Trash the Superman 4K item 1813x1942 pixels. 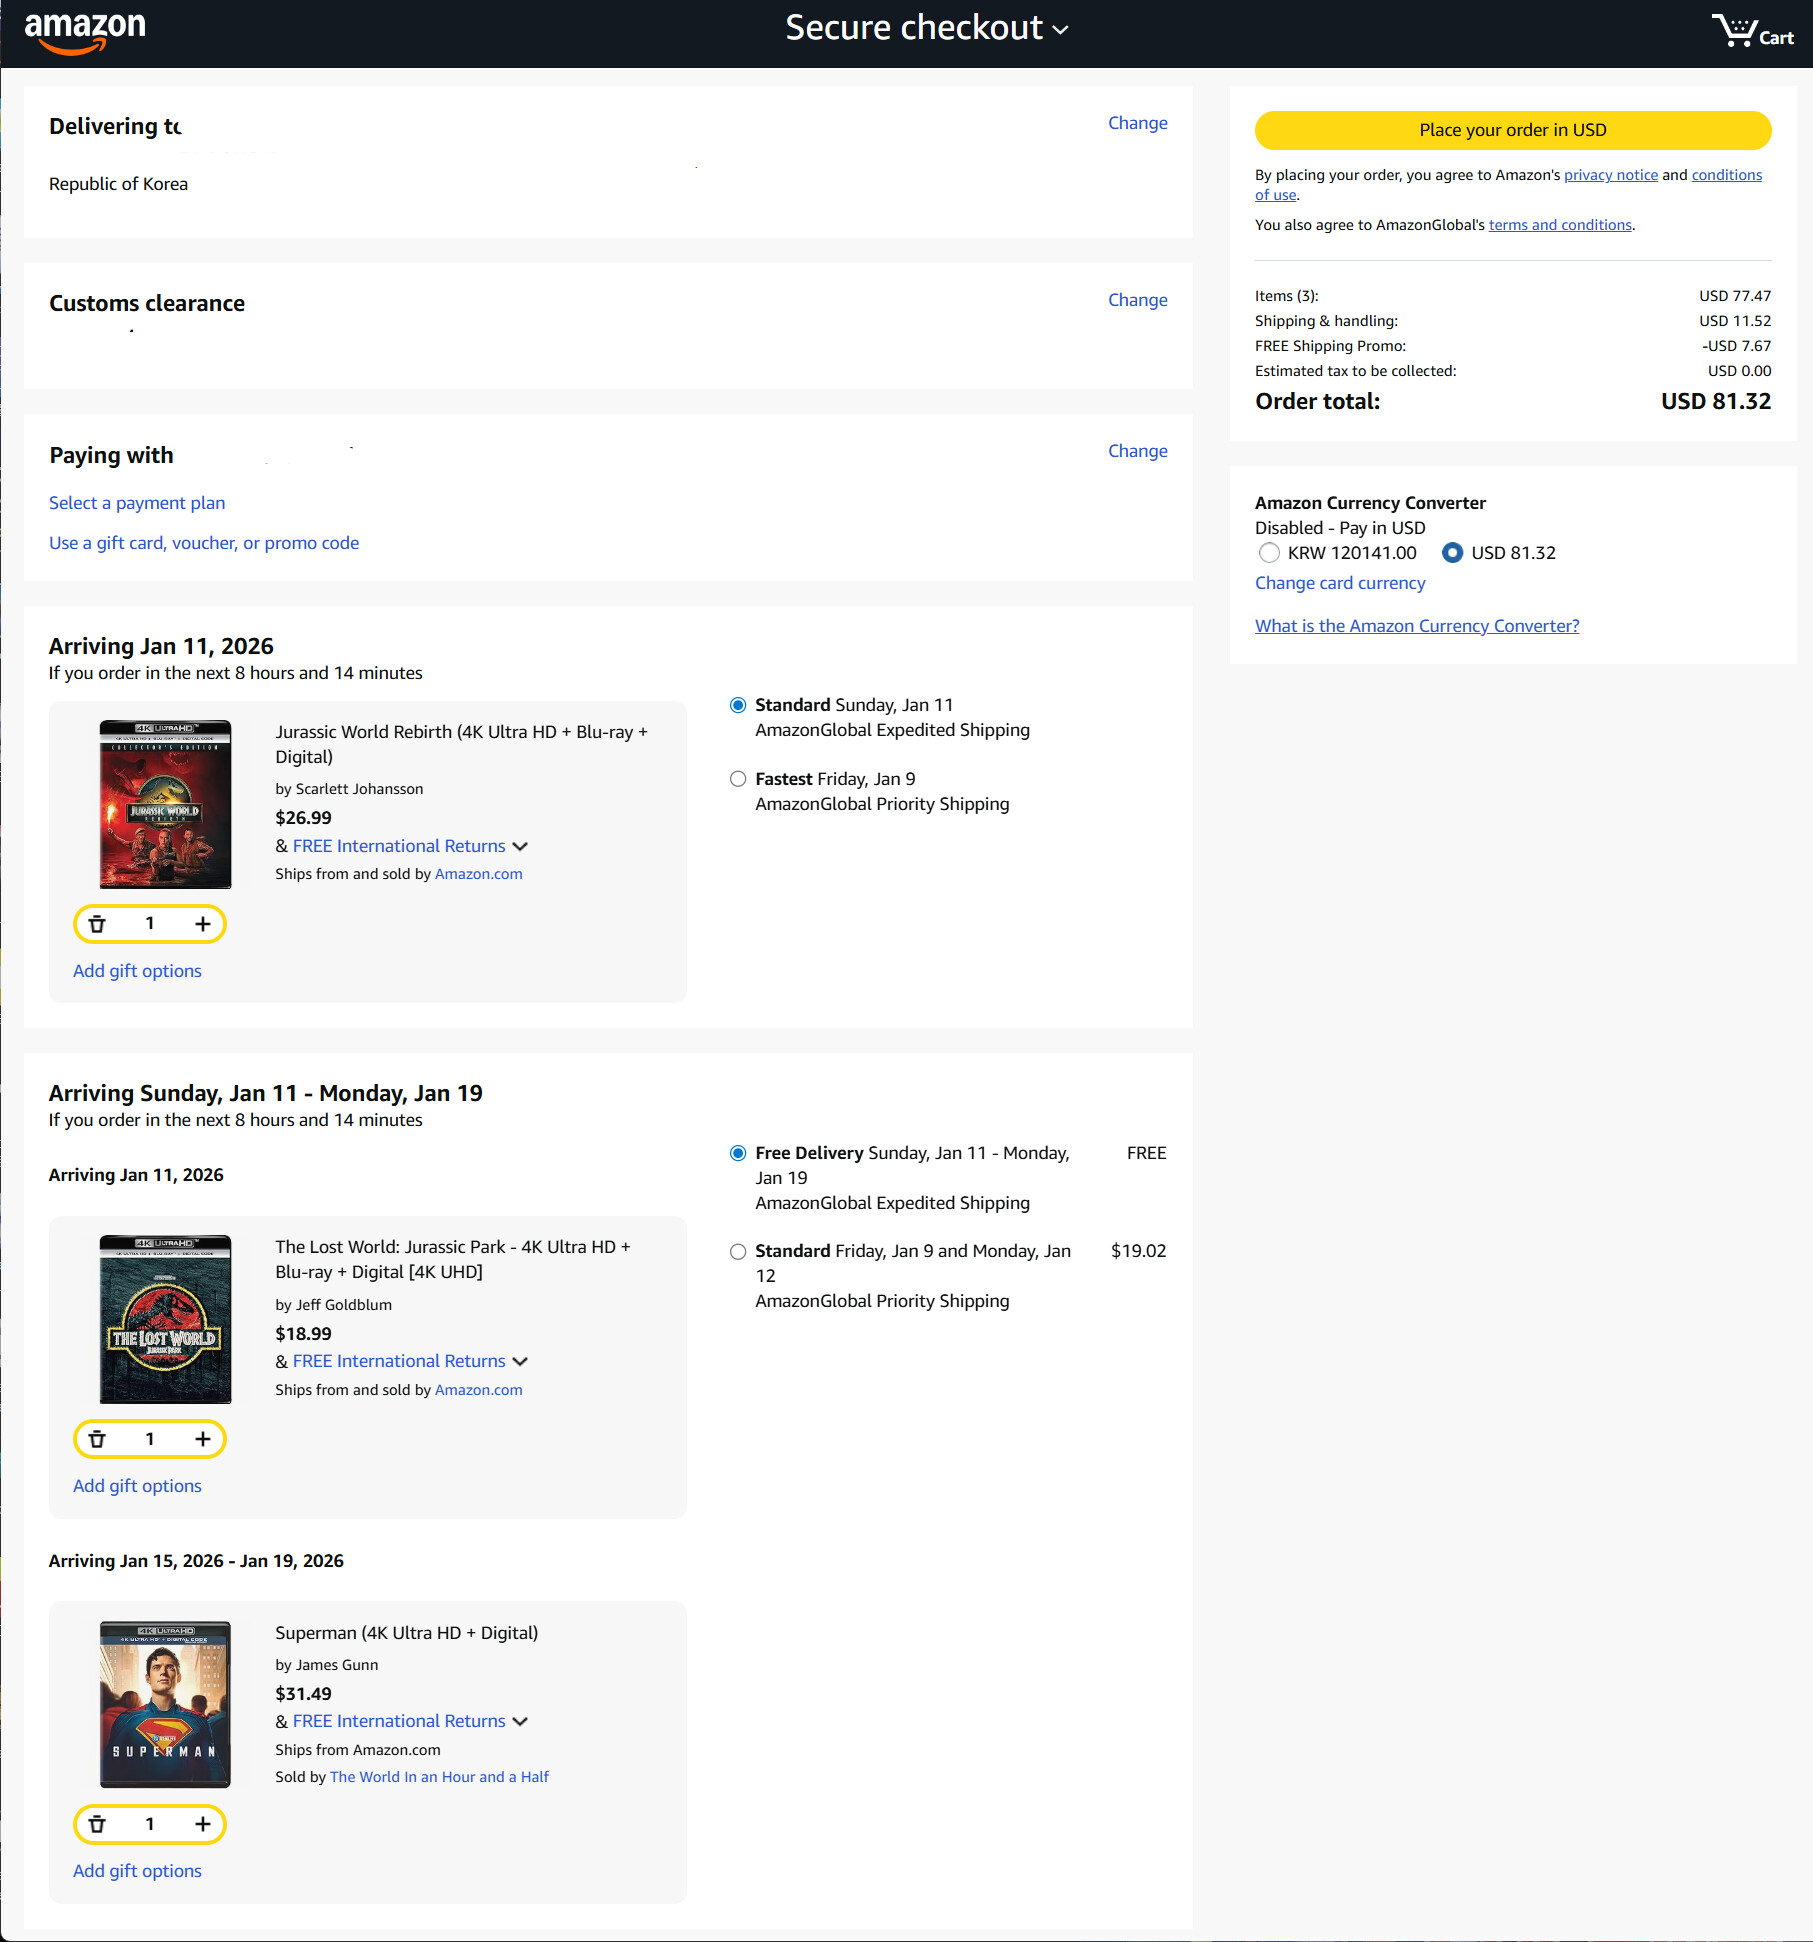point(97,1824)
